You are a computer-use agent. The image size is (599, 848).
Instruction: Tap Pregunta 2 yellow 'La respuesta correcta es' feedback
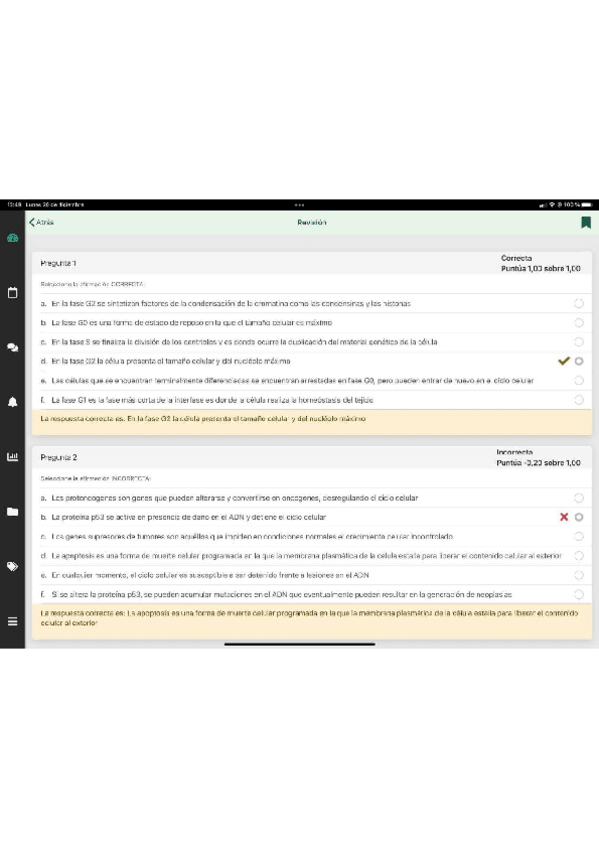click(x=312, y=621)
